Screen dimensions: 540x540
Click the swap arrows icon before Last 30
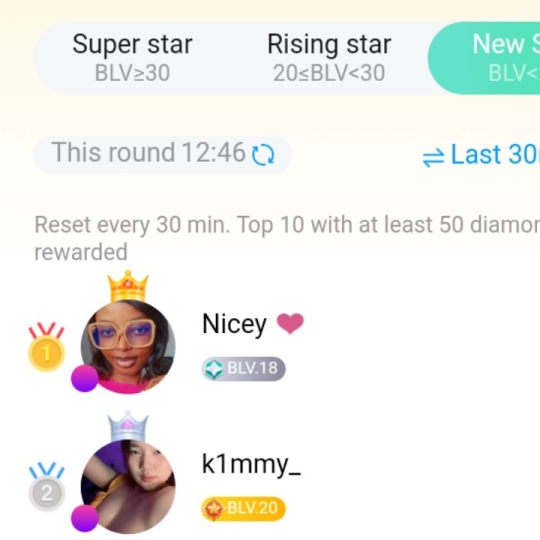[433, 159]
